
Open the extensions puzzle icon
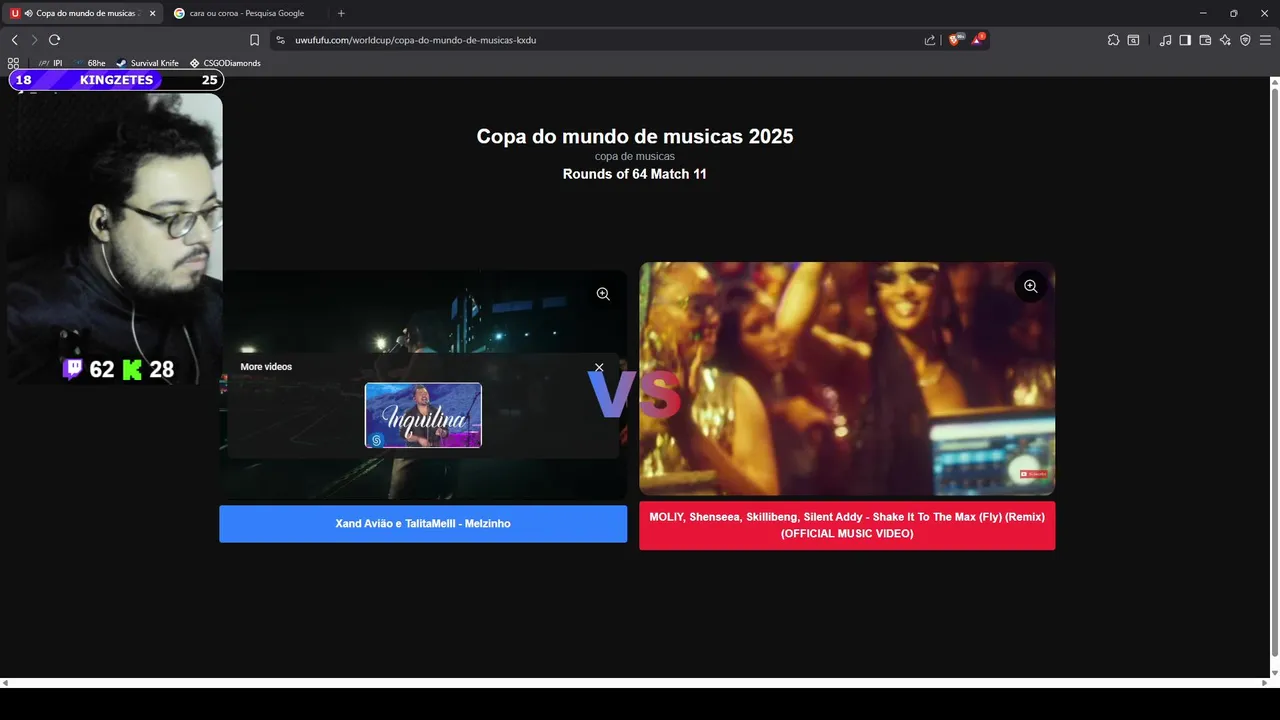[x=1113, y=40]
